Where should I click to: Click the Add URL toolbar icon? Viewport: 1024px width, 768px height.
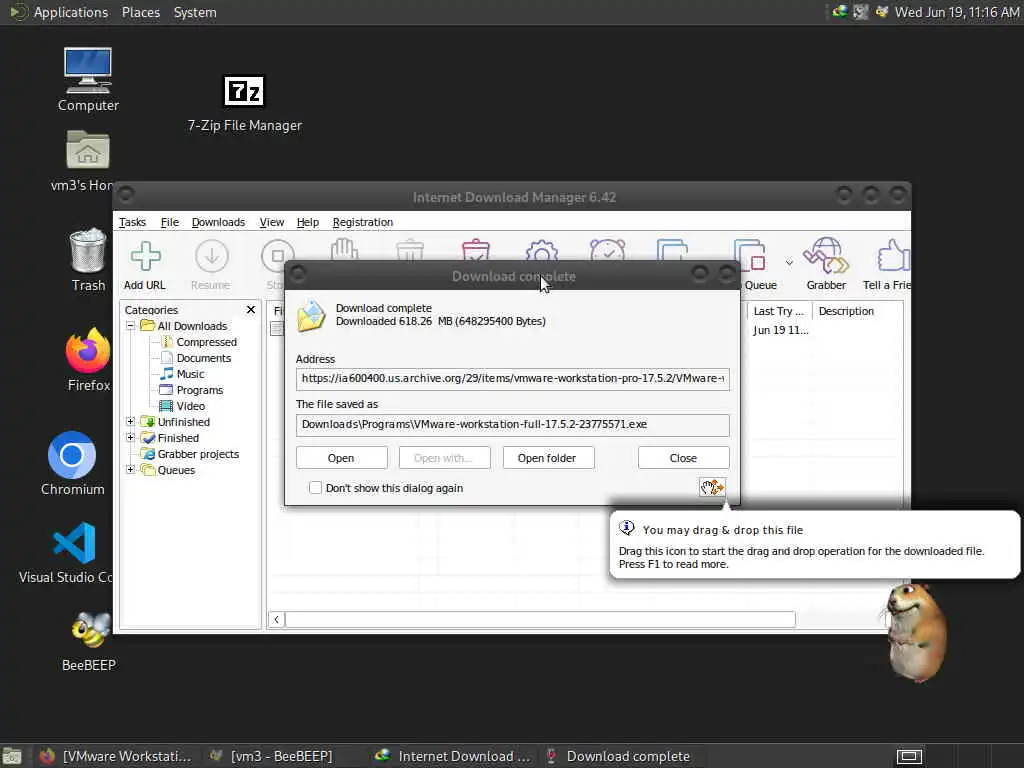145,256
